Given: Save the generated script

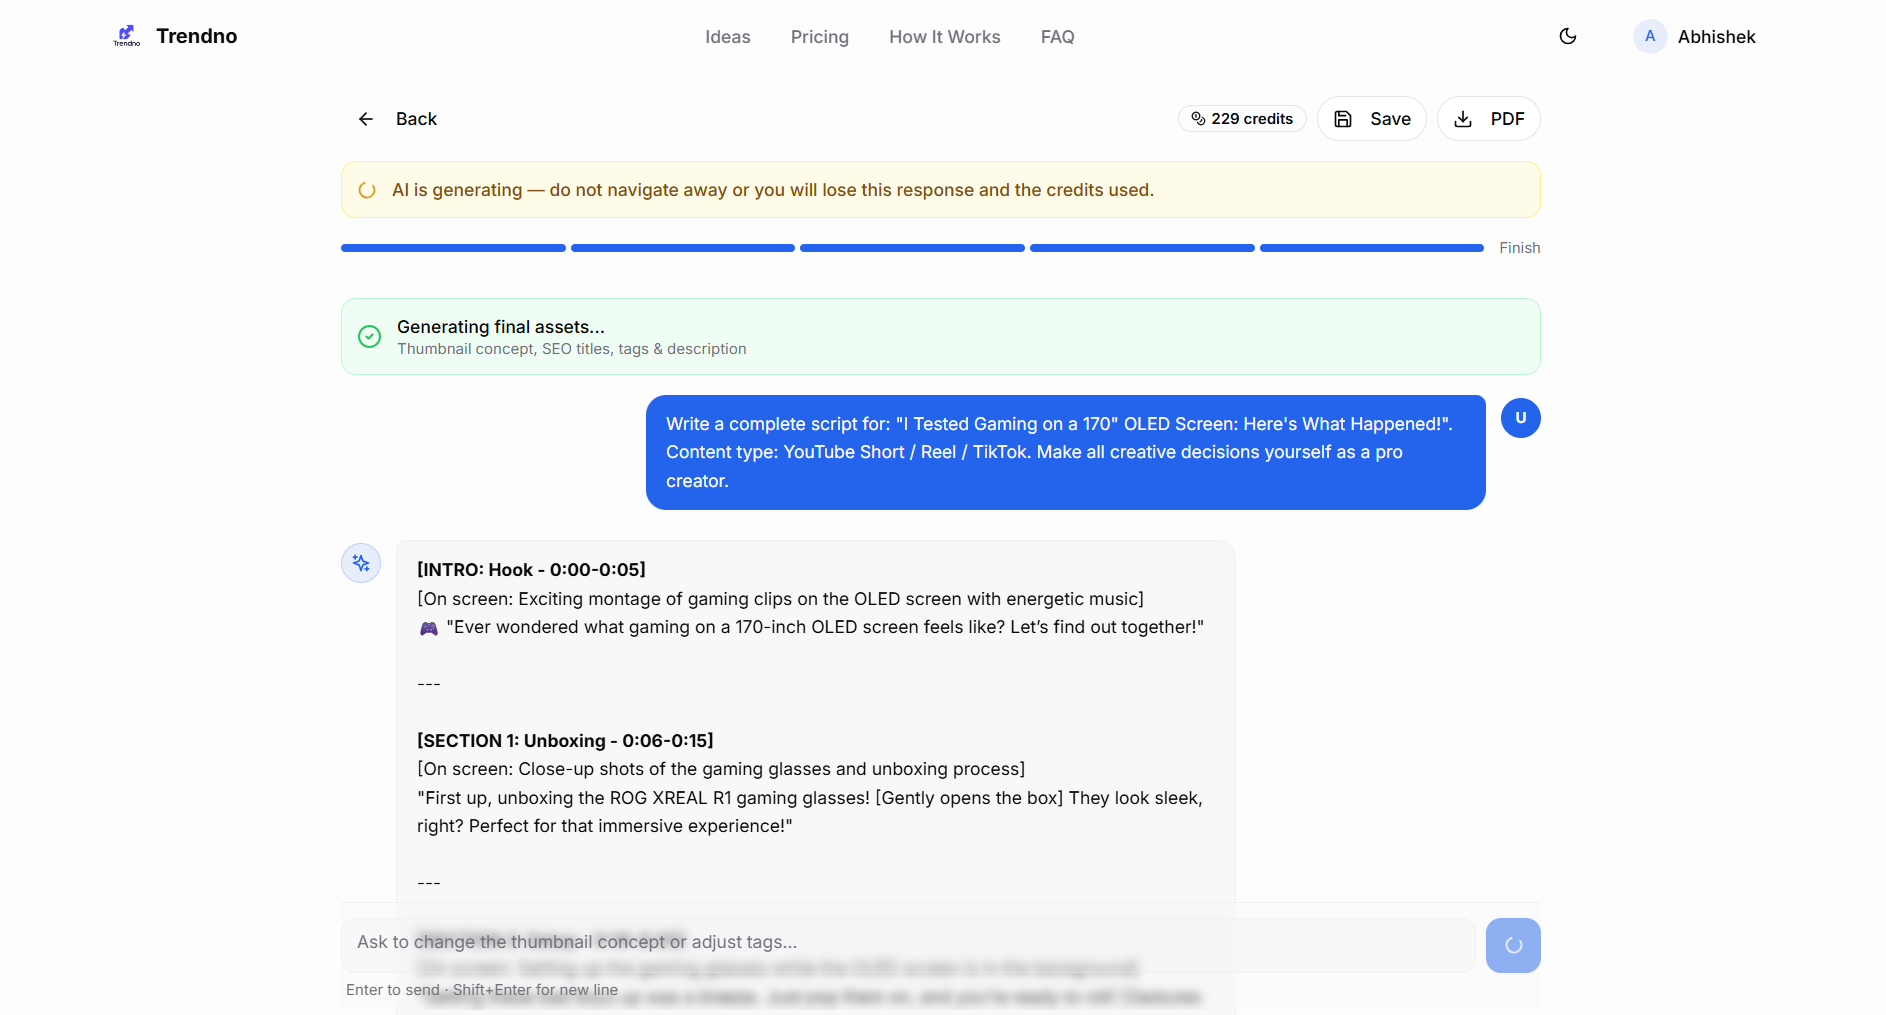Looking at the screenshot, I should point(1372,119).
